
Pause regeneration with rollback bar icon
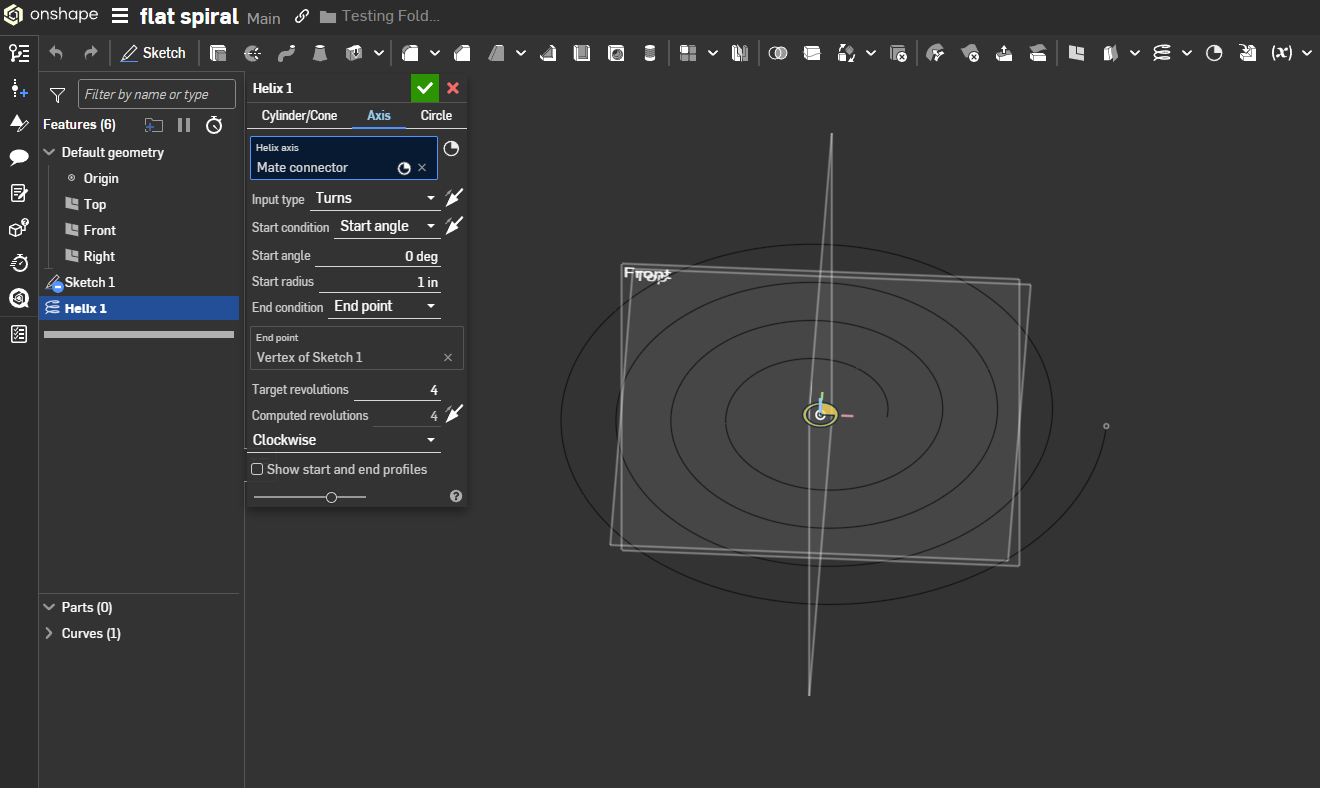pyautogui.click(x=184, y=125)
